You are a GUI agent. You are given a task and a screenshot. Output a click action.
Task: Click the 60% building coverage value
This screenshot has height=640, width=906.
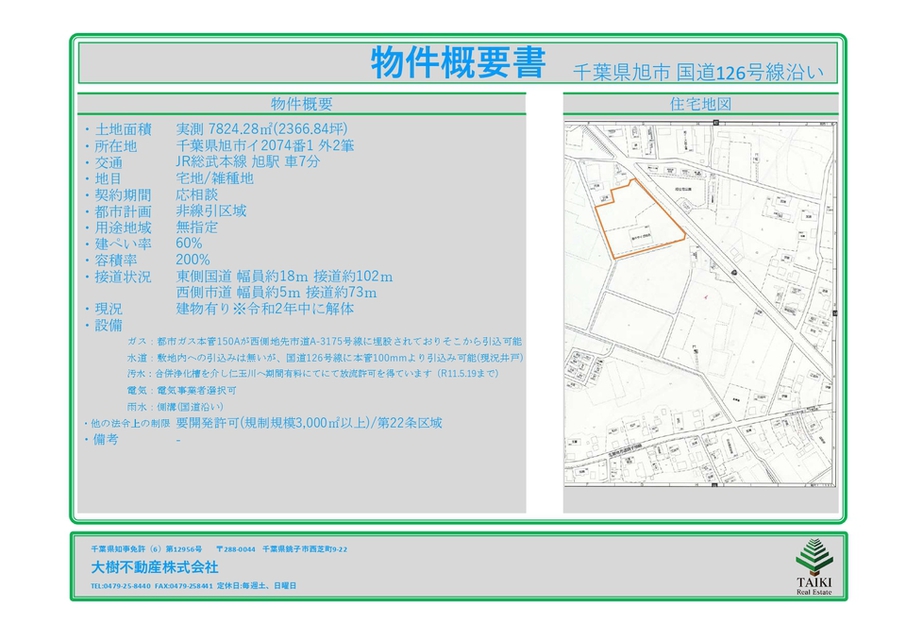[189, 243]
